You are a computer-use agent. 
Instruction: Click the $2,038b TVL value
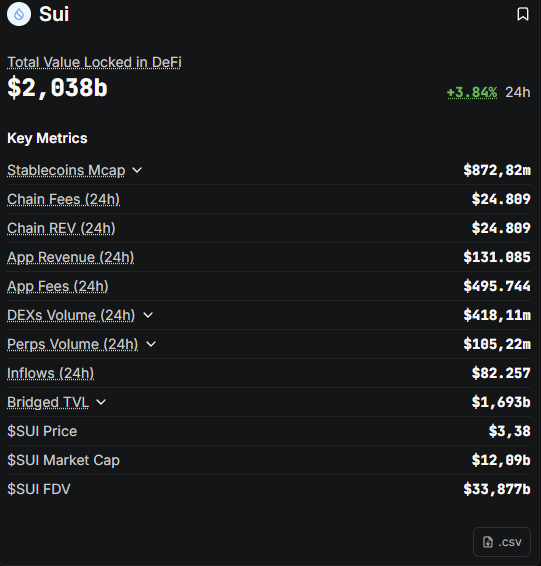(x=57, y=88)
